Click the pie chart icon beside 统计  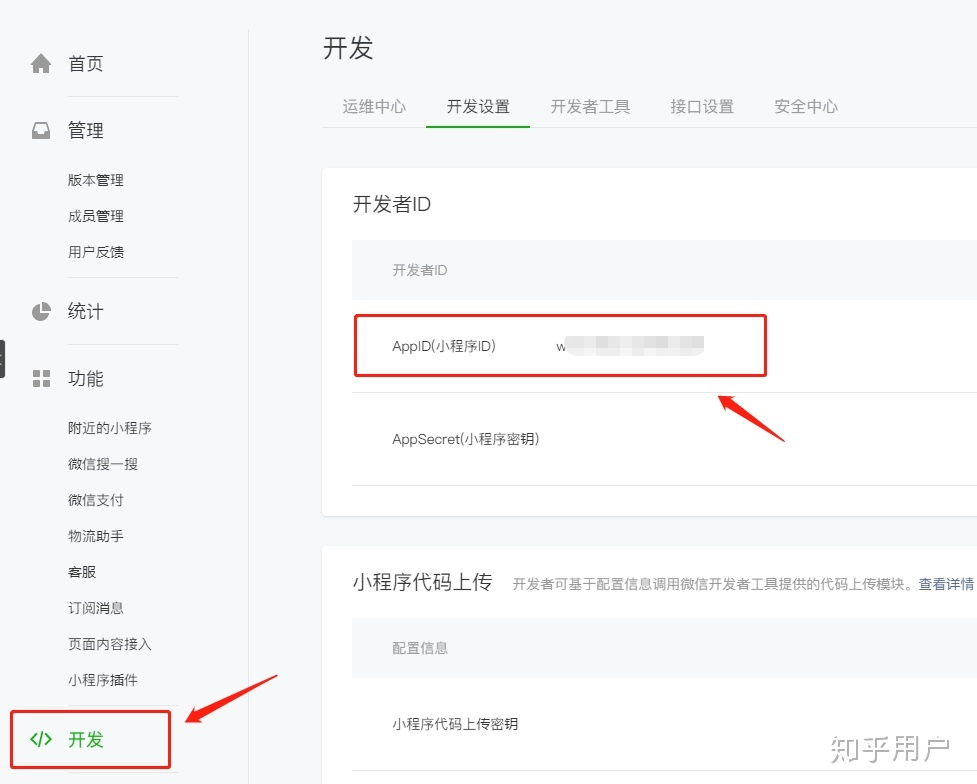click(x=41, y=312)
